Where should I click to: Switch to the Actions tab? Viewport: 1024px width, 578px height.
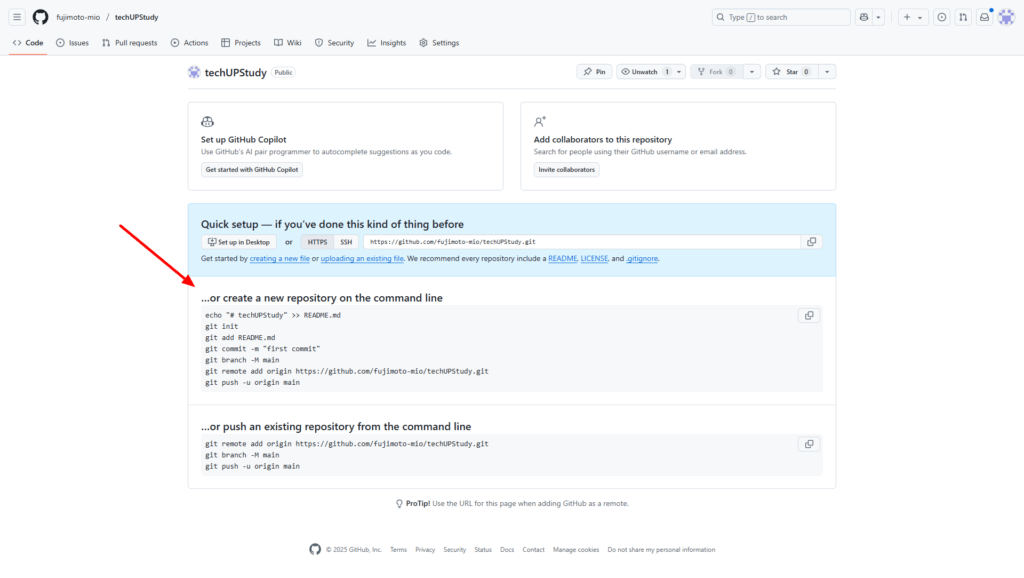pos(189,43)
